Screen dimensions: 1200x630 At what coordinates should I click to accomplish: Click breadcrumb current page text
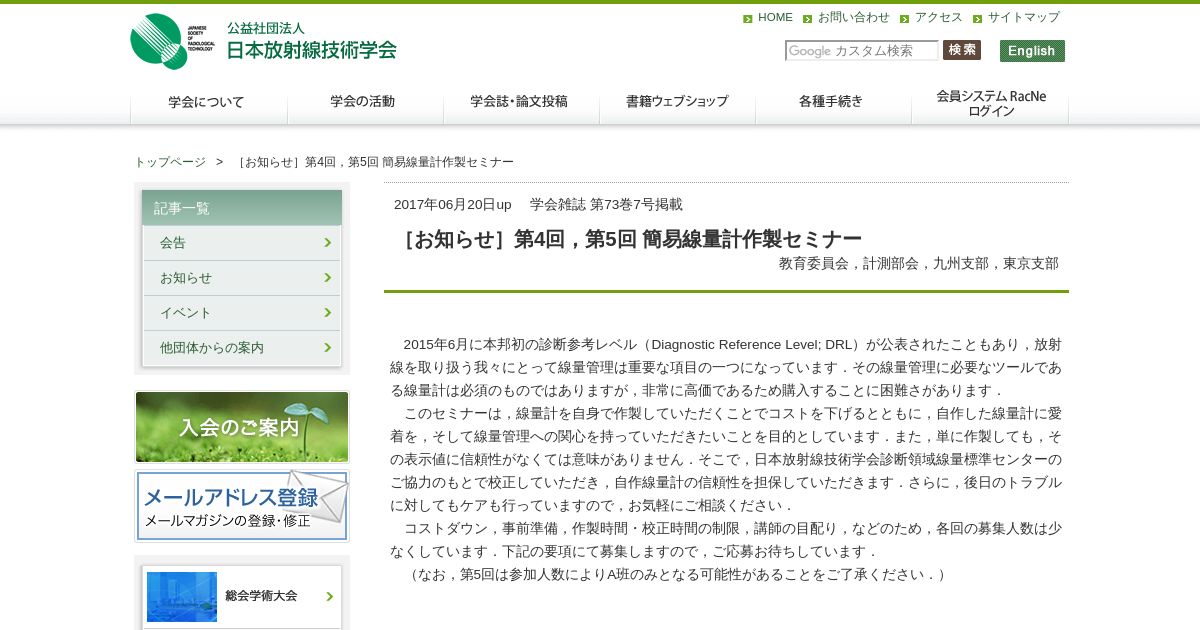(x=374, y=162)
